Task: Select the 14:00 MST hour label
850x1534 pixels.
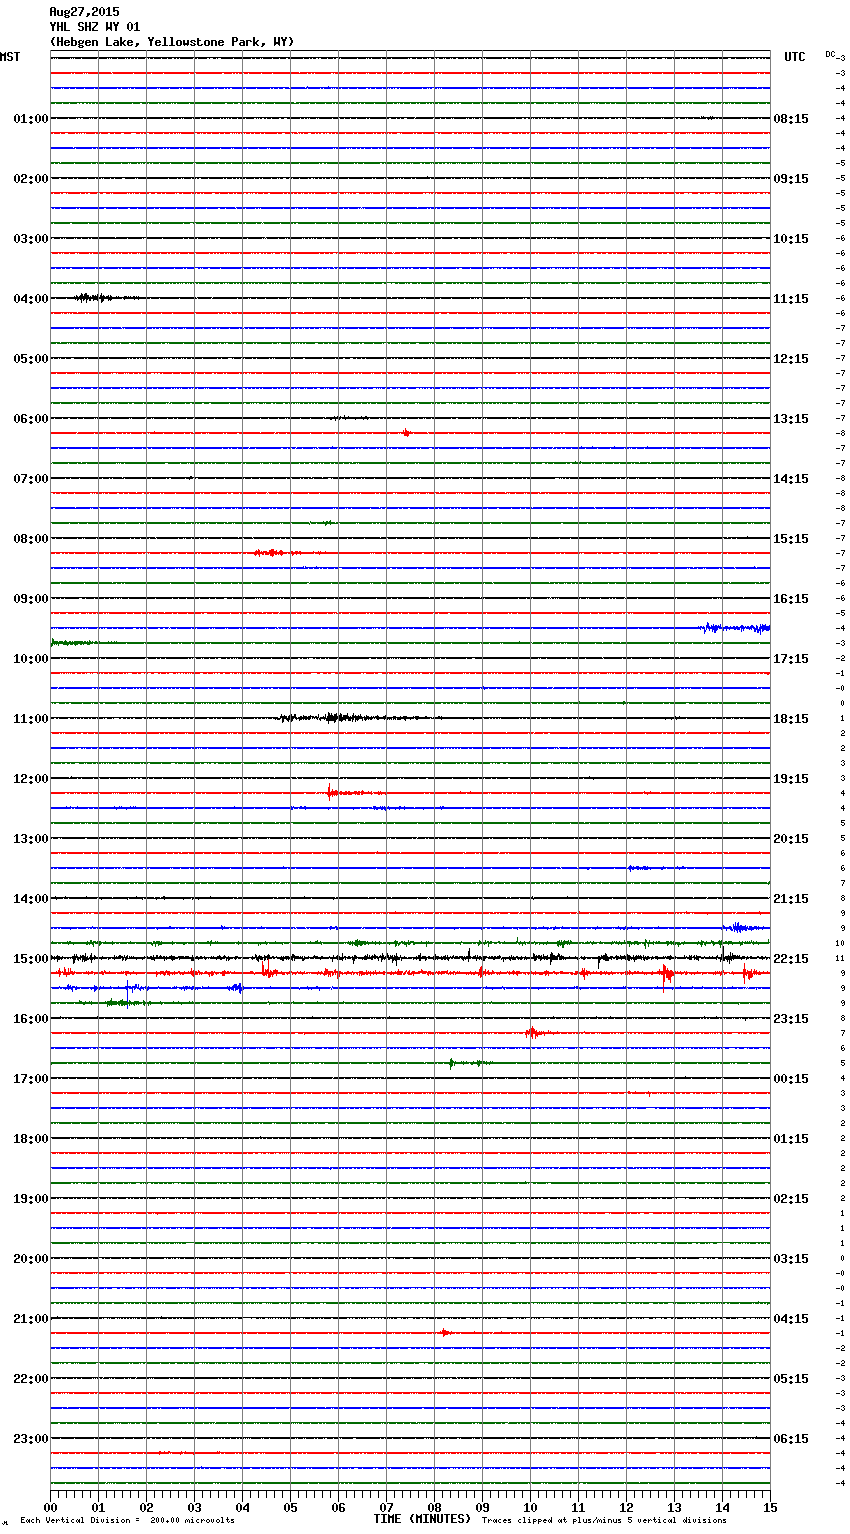Action: (x=30, y=899)
